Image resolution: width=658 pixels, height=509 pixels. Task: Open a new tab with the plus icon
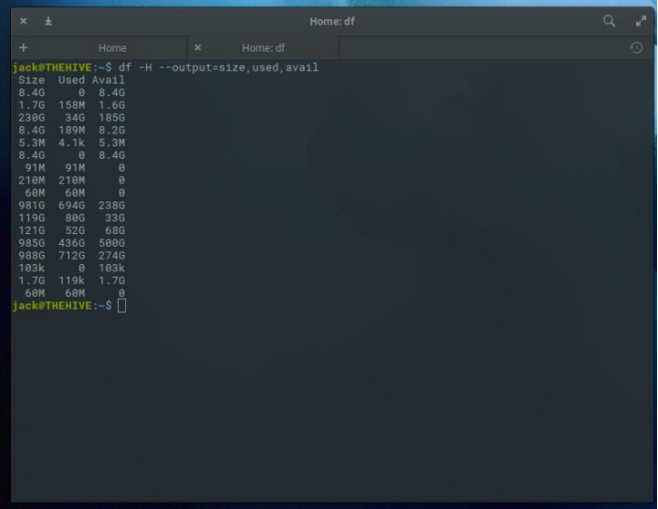[x=24, y=48]
